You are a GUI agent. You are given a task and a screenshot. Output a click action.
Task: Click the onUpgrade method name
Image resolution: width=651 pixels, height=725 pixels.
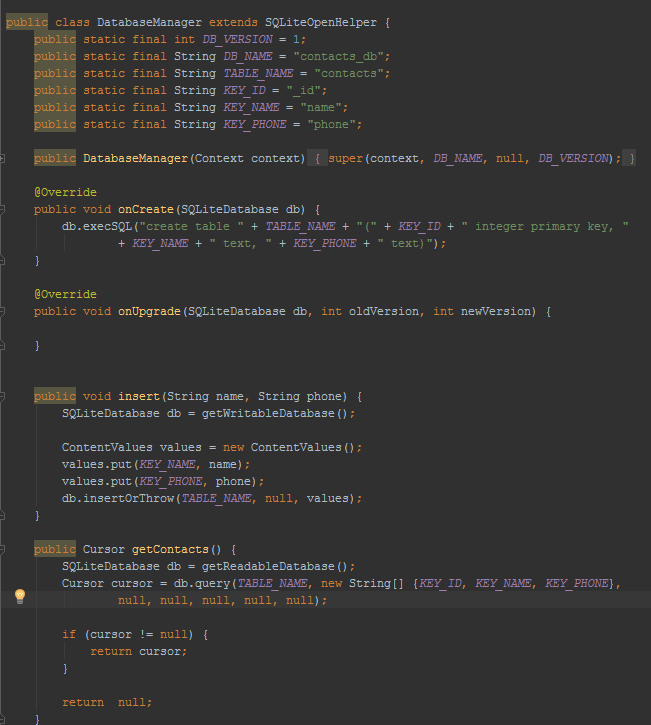click(x=149, y=312)
